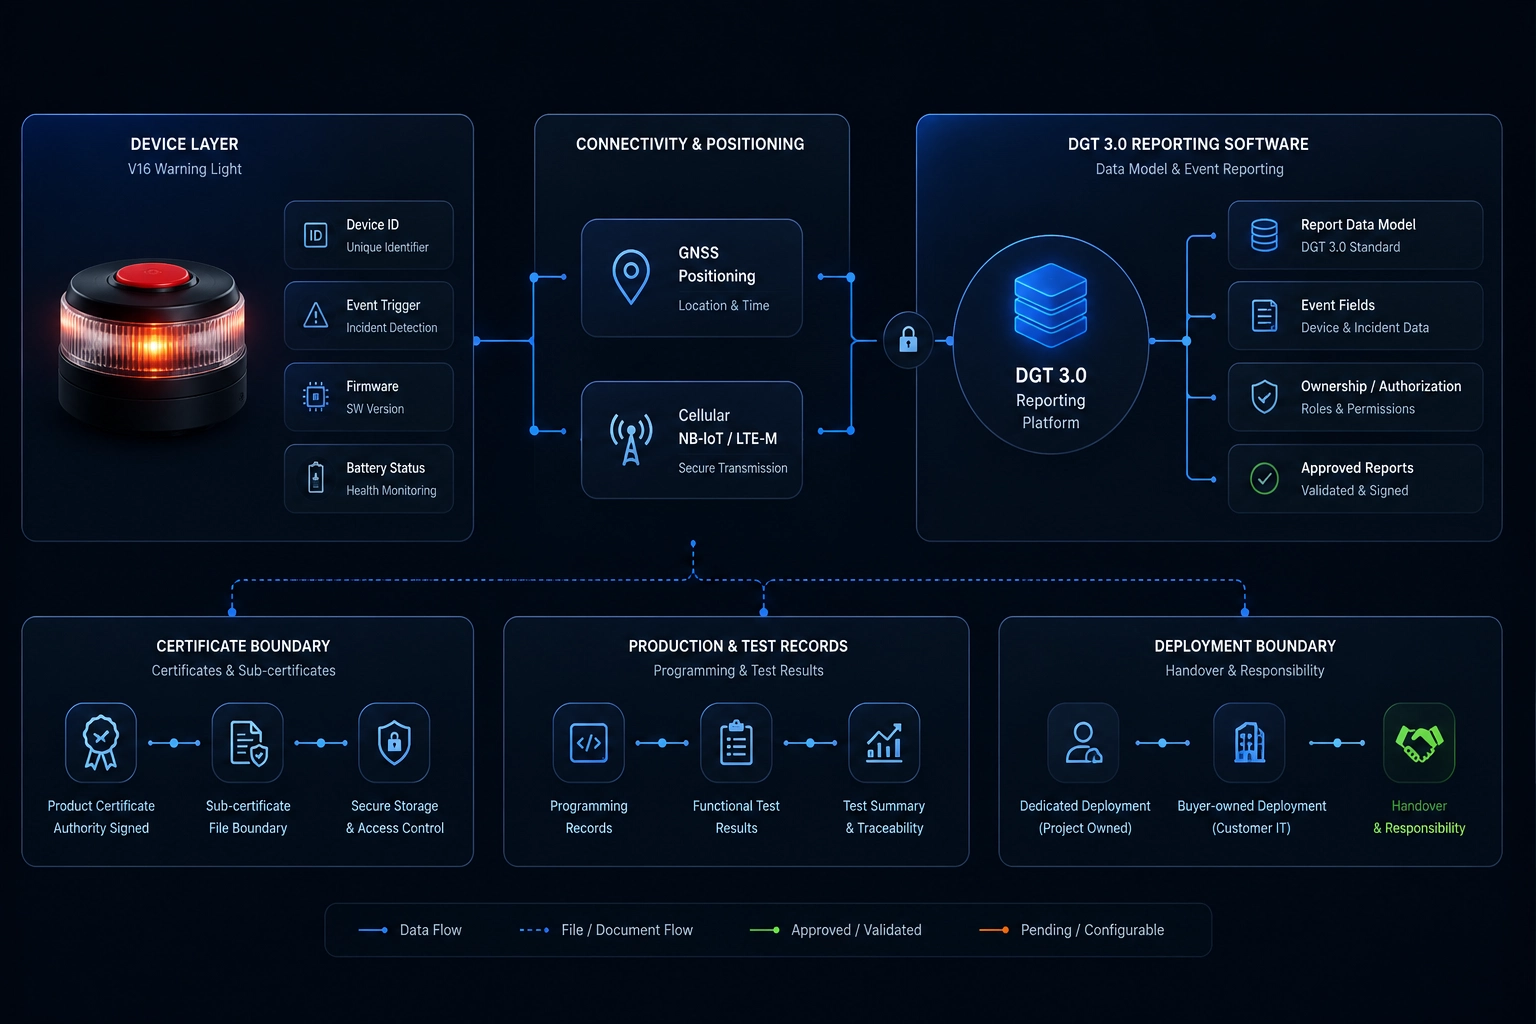Select the Firmware SW Version card

[x=369, y=397]
